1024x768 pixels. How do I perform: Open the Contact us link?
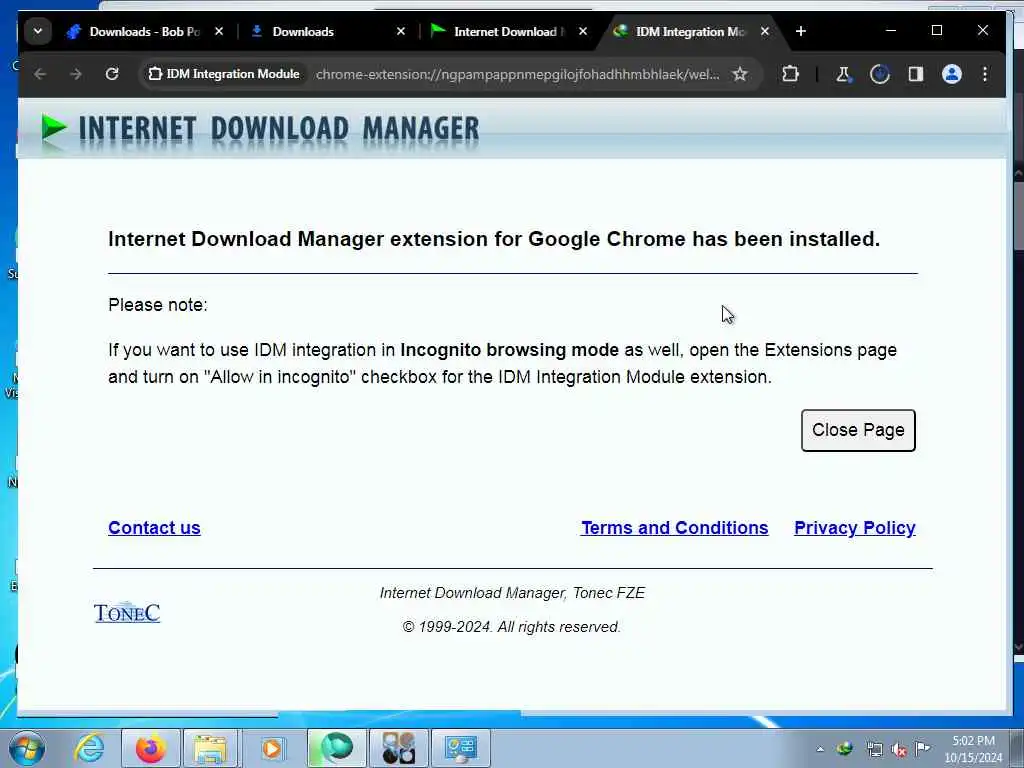pos(154,528)
